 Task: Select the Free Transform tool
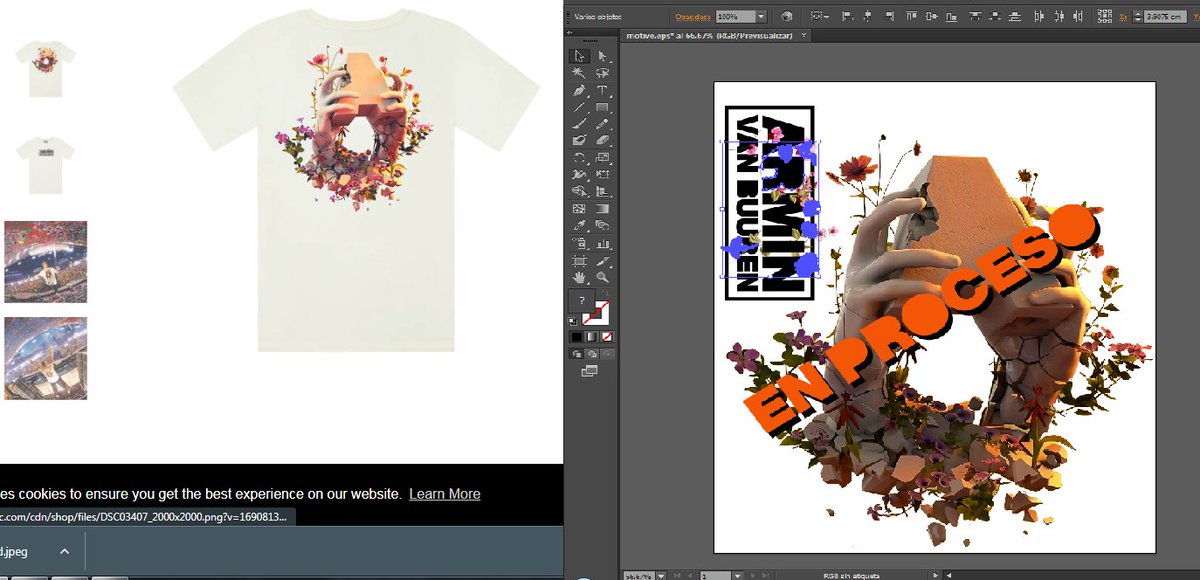(602, 174)
